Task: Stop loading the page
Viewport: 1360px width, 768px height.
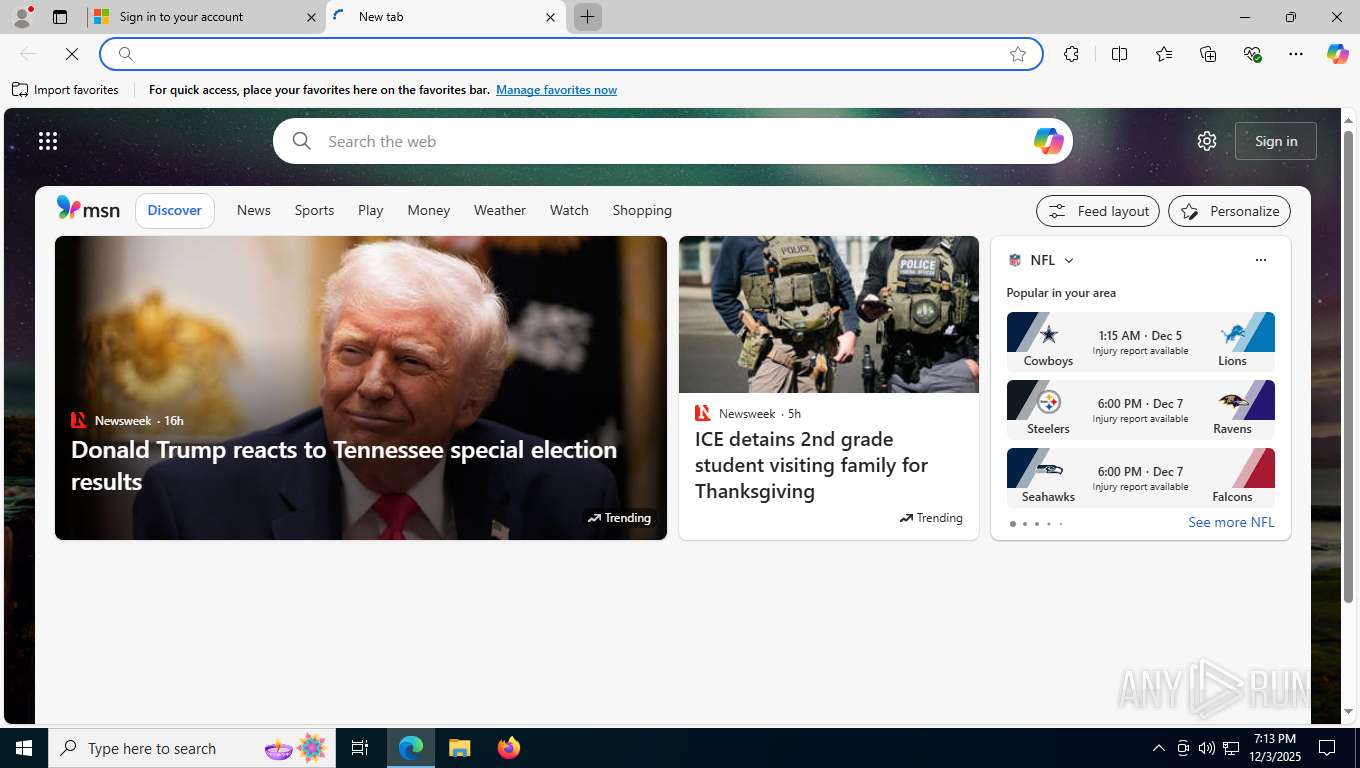Action: click(x=72, y=54)
